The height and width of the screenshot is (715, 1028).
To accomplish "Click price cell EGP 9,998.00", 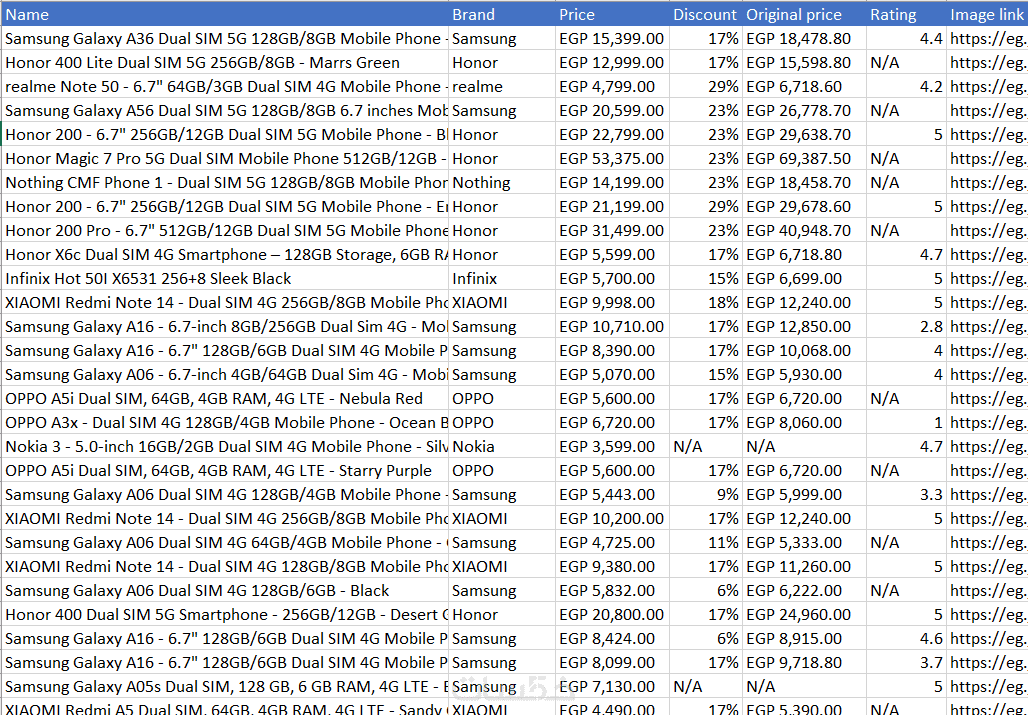I will point(612,303).
